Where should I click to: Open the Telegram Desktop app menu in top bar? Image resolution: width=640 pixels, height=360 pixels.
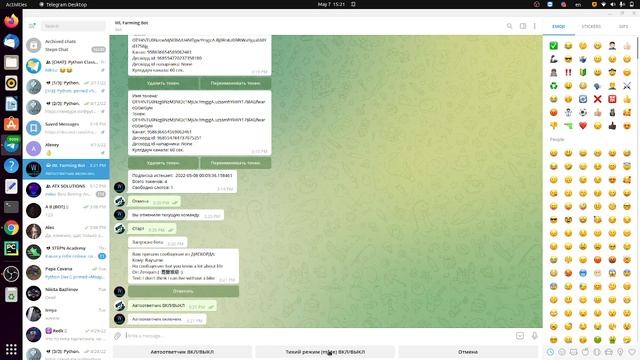(63, 4)
